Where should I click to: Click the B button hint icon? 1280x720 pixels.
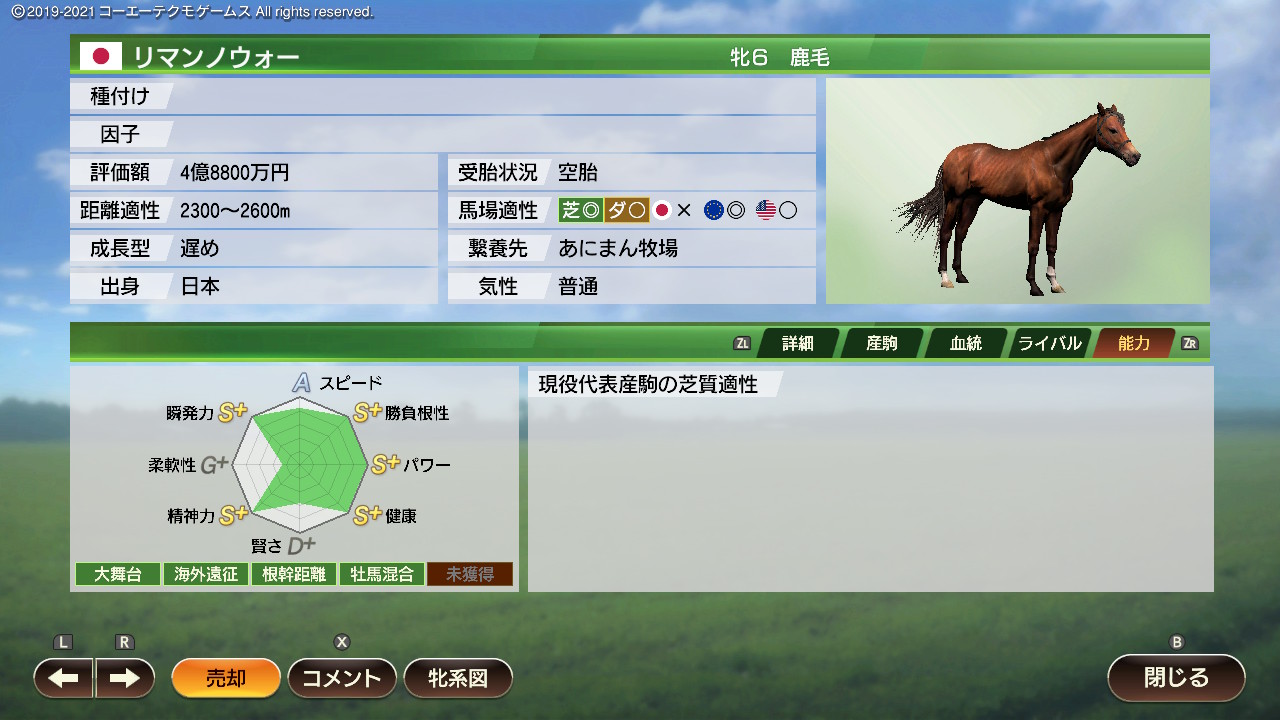coord(1177,642)
